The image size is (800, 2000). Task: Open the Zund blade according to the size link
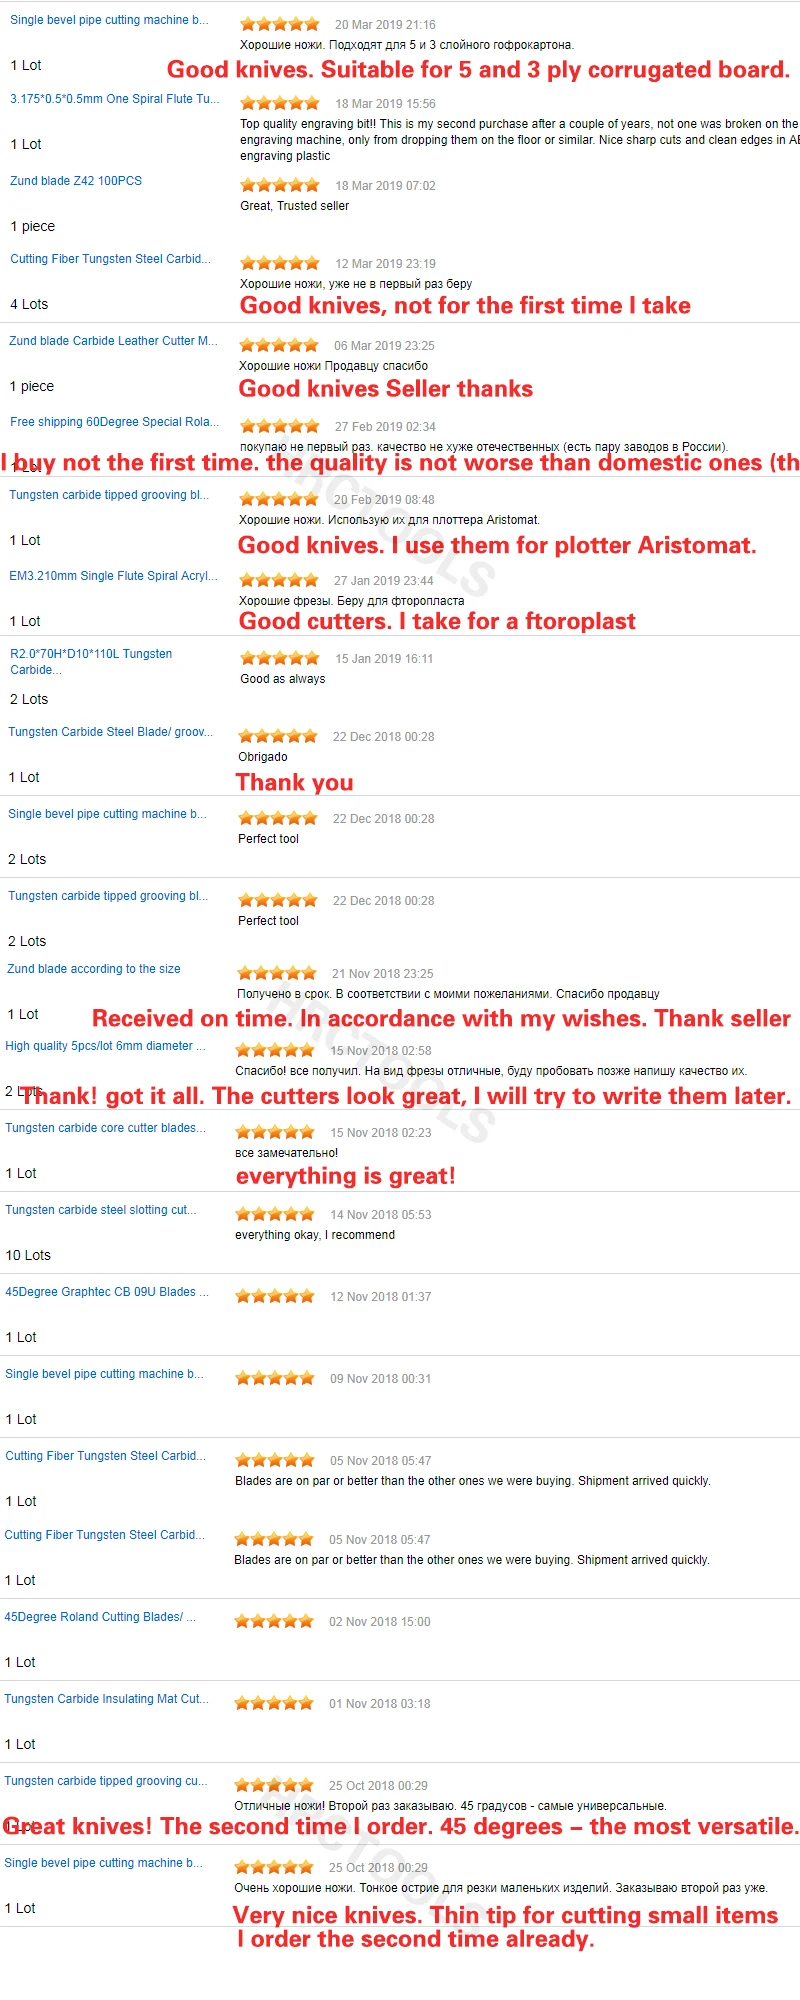94,969
